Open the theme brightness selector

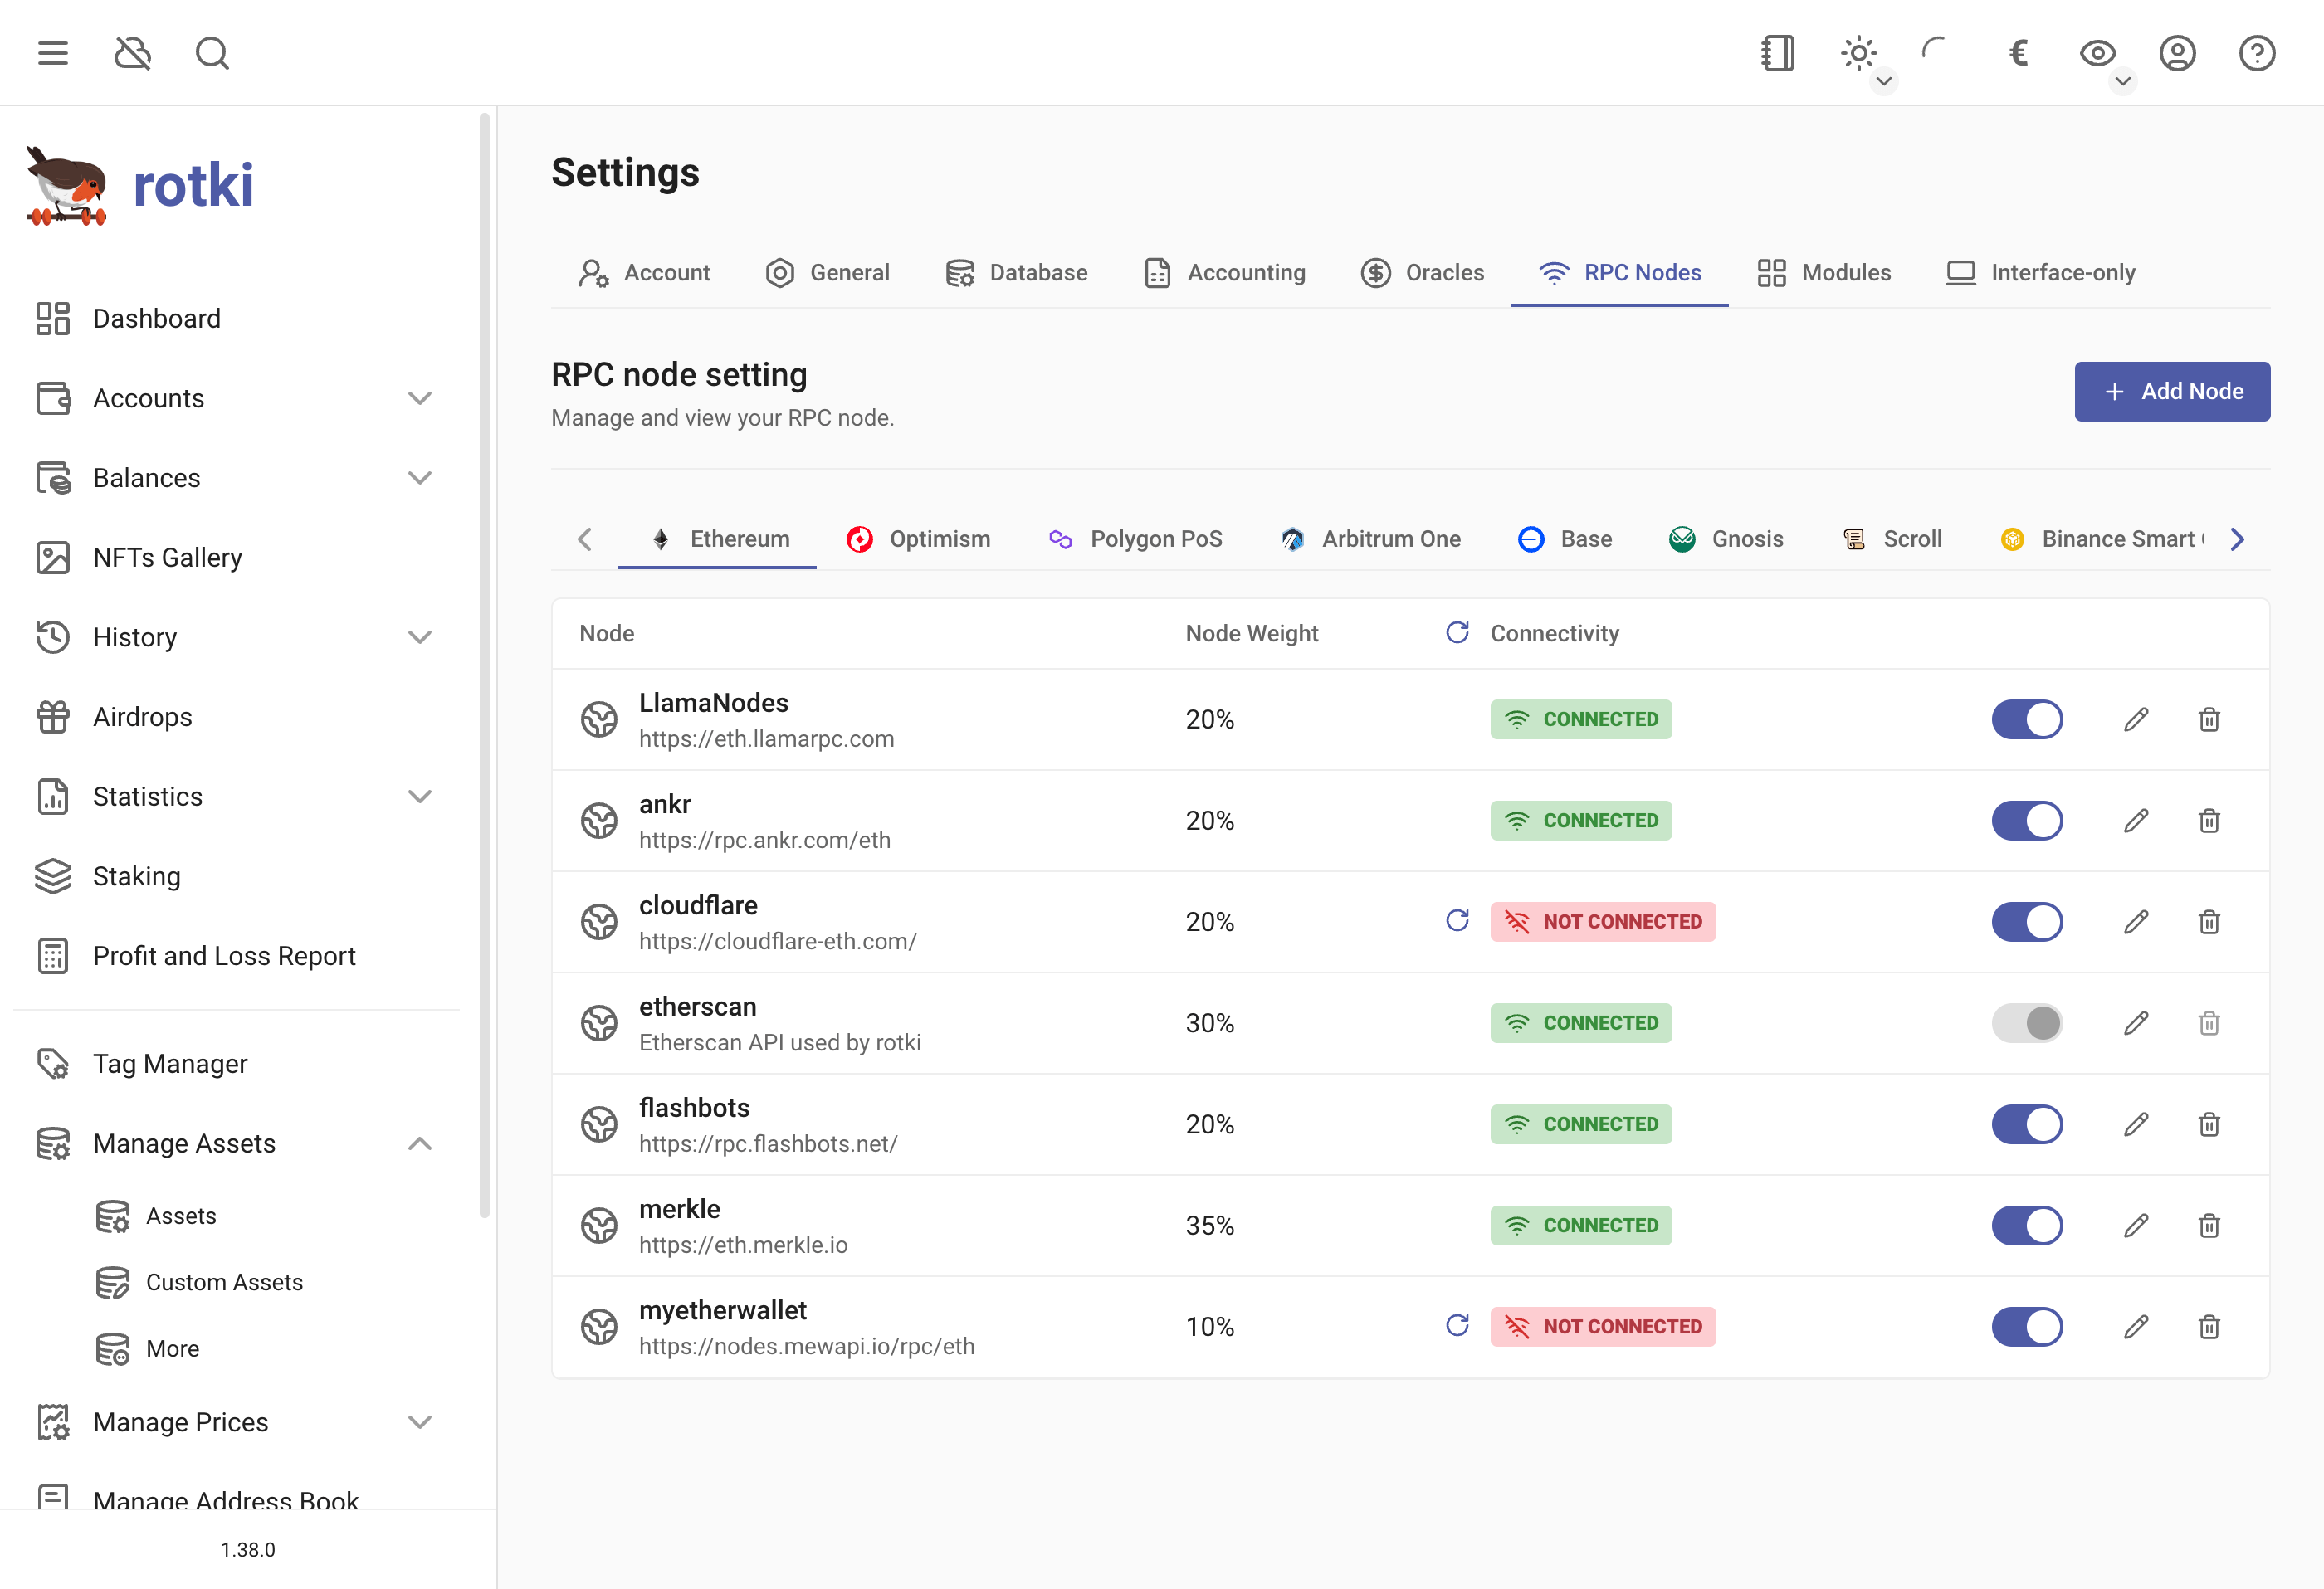(x=1858, y=53)
